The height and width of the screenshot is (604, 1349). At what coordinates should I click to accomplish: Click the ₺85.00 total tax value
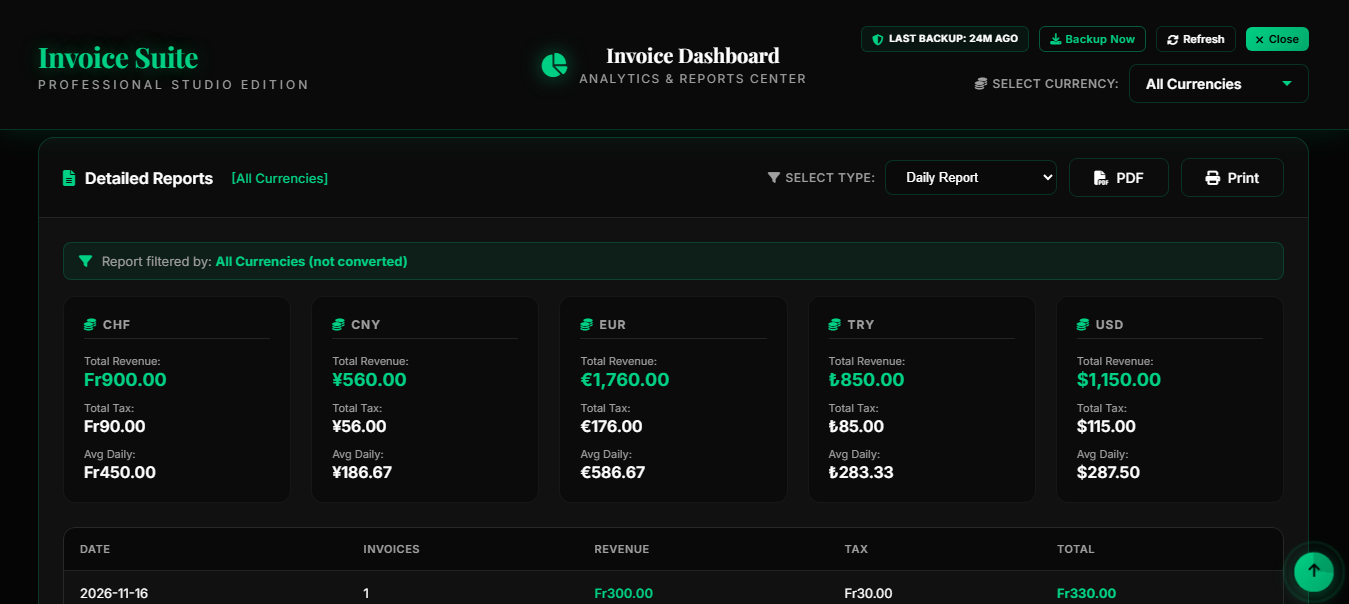[856, 426]
